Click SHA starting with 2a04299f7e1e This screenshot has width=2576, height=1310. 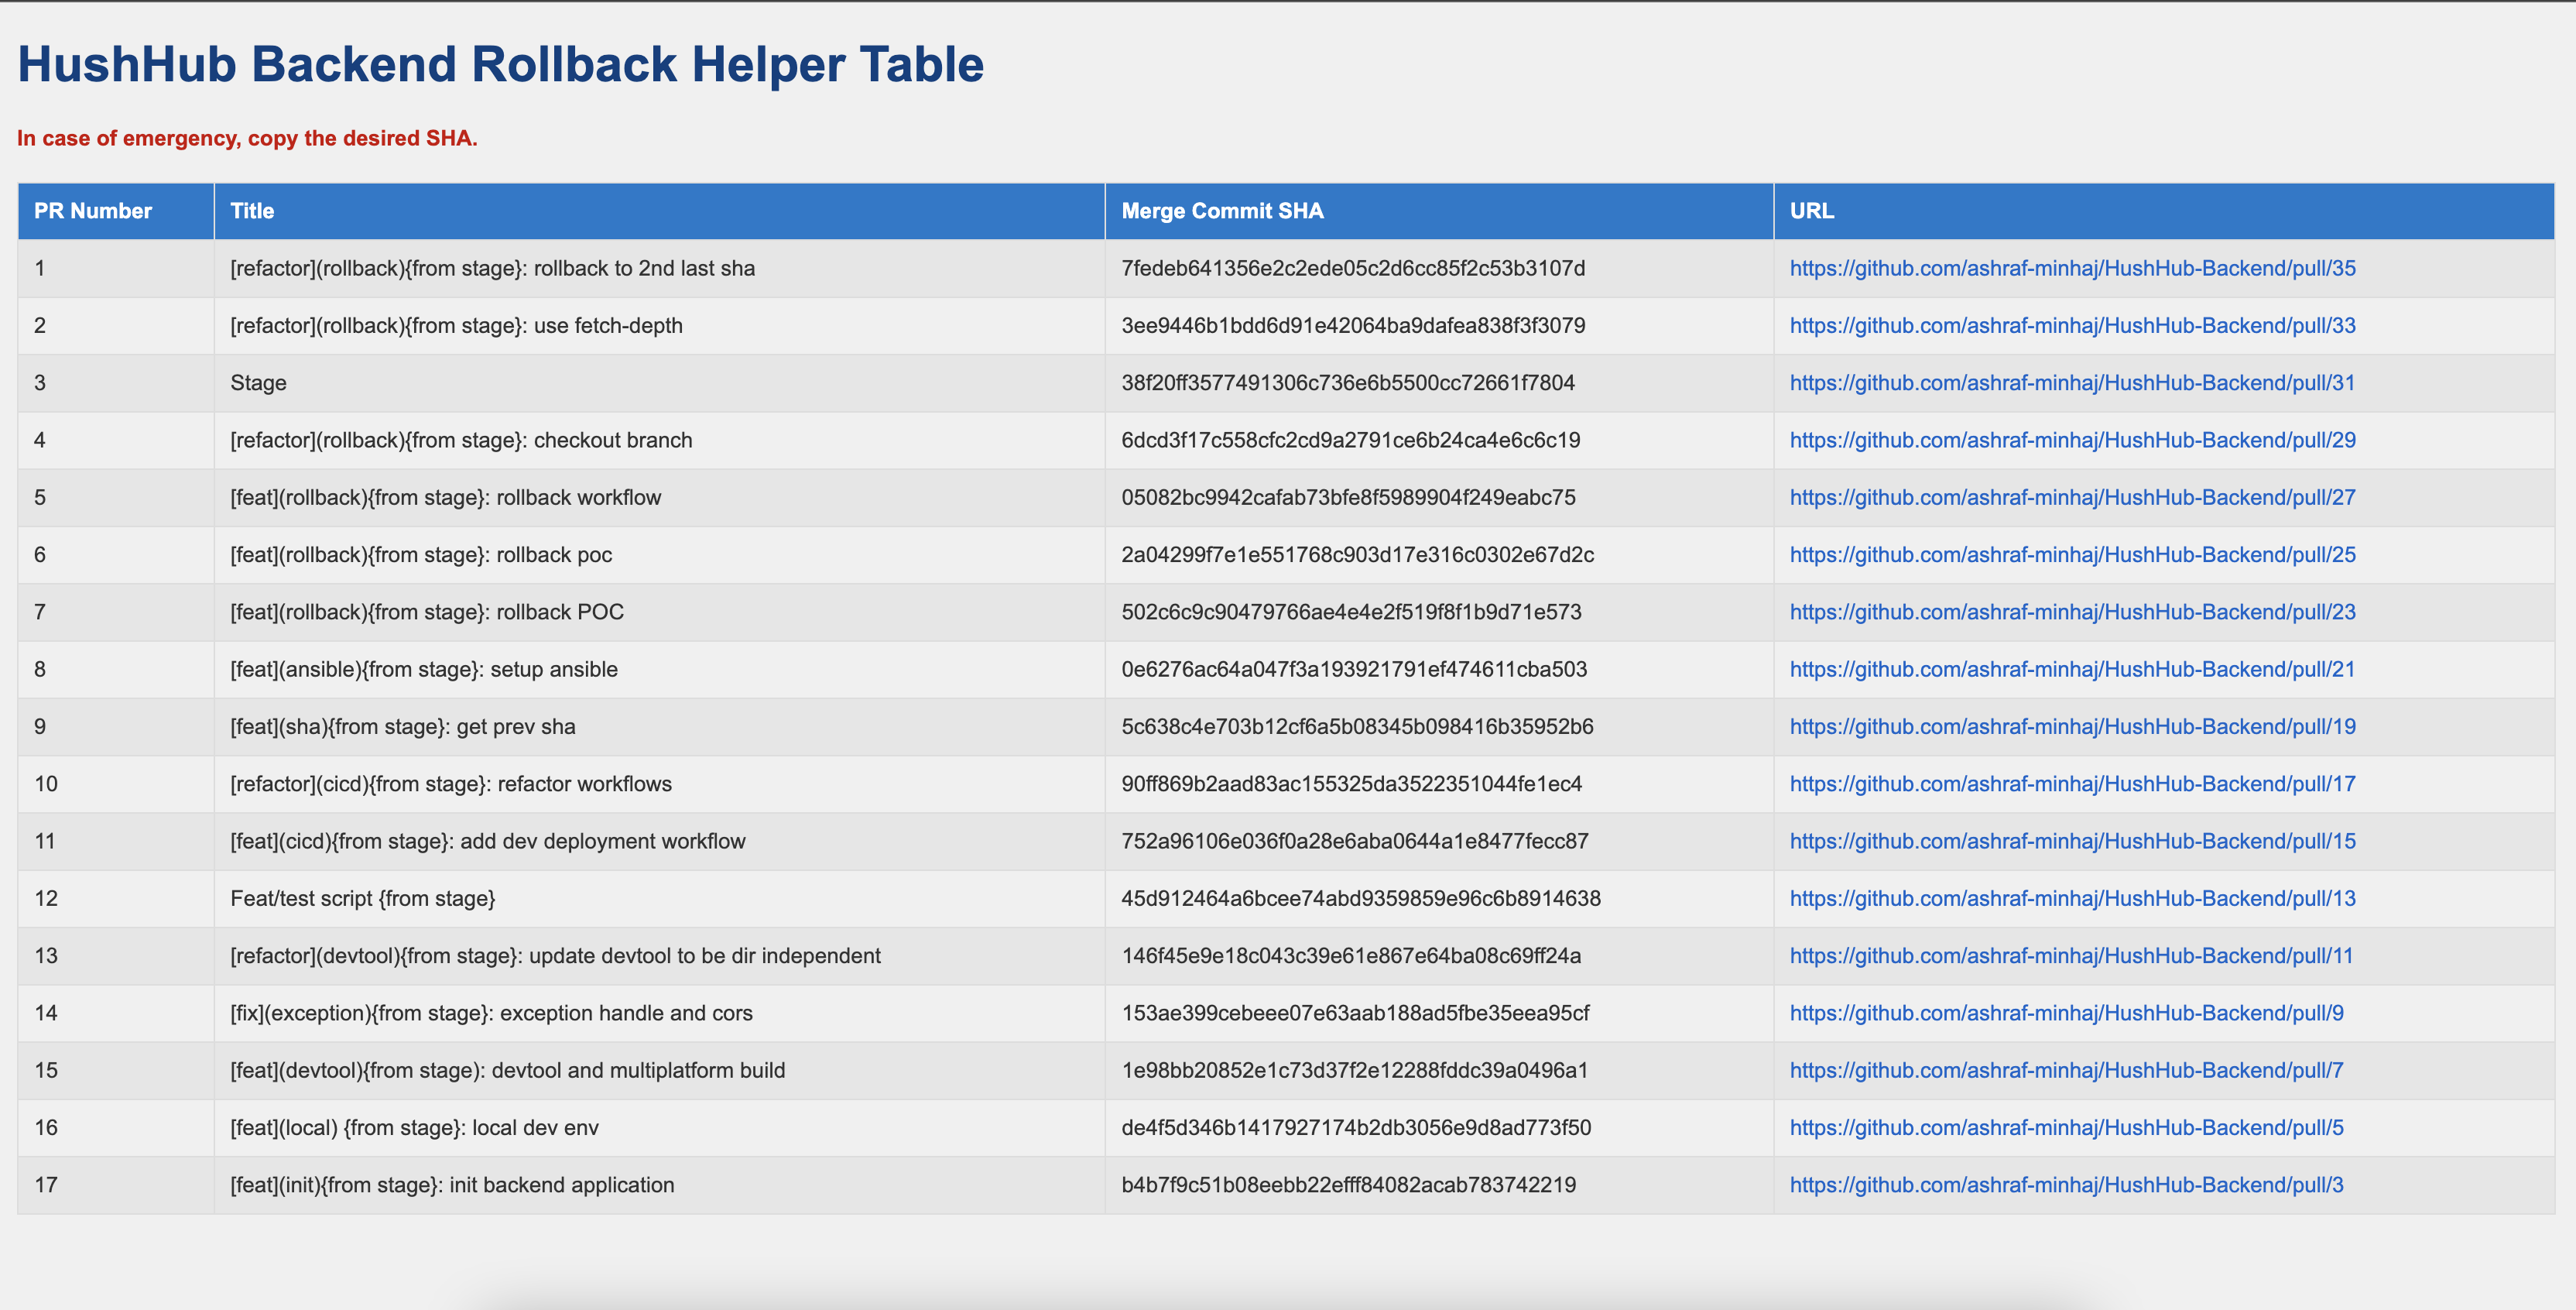(x=1358, y=555)
